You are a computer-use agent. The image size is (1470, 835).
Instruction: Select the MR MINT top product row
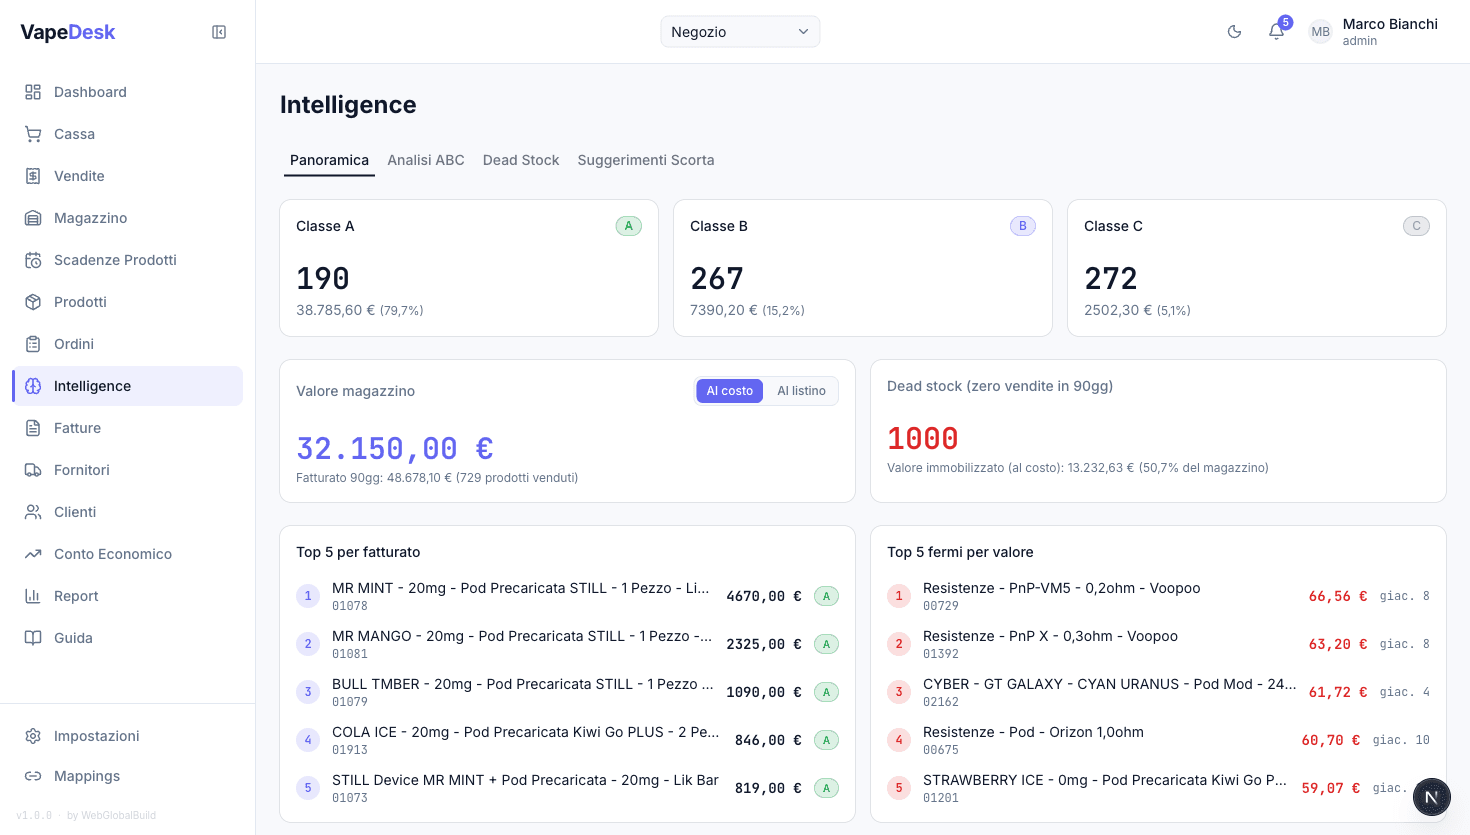560,595
